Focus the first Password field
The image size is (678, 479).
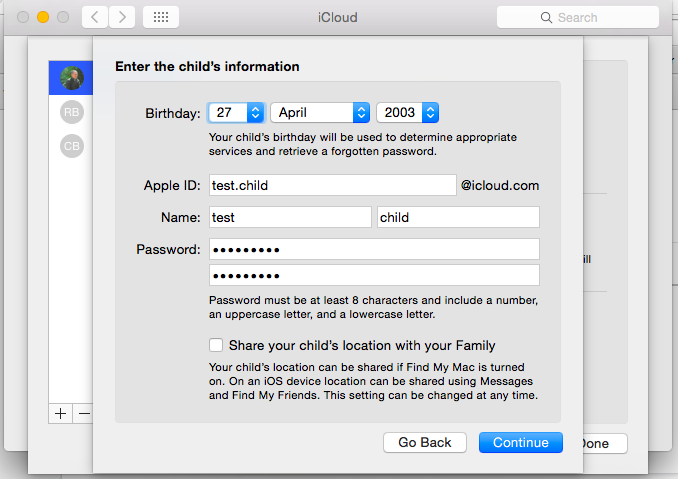[x=374, y=249]
